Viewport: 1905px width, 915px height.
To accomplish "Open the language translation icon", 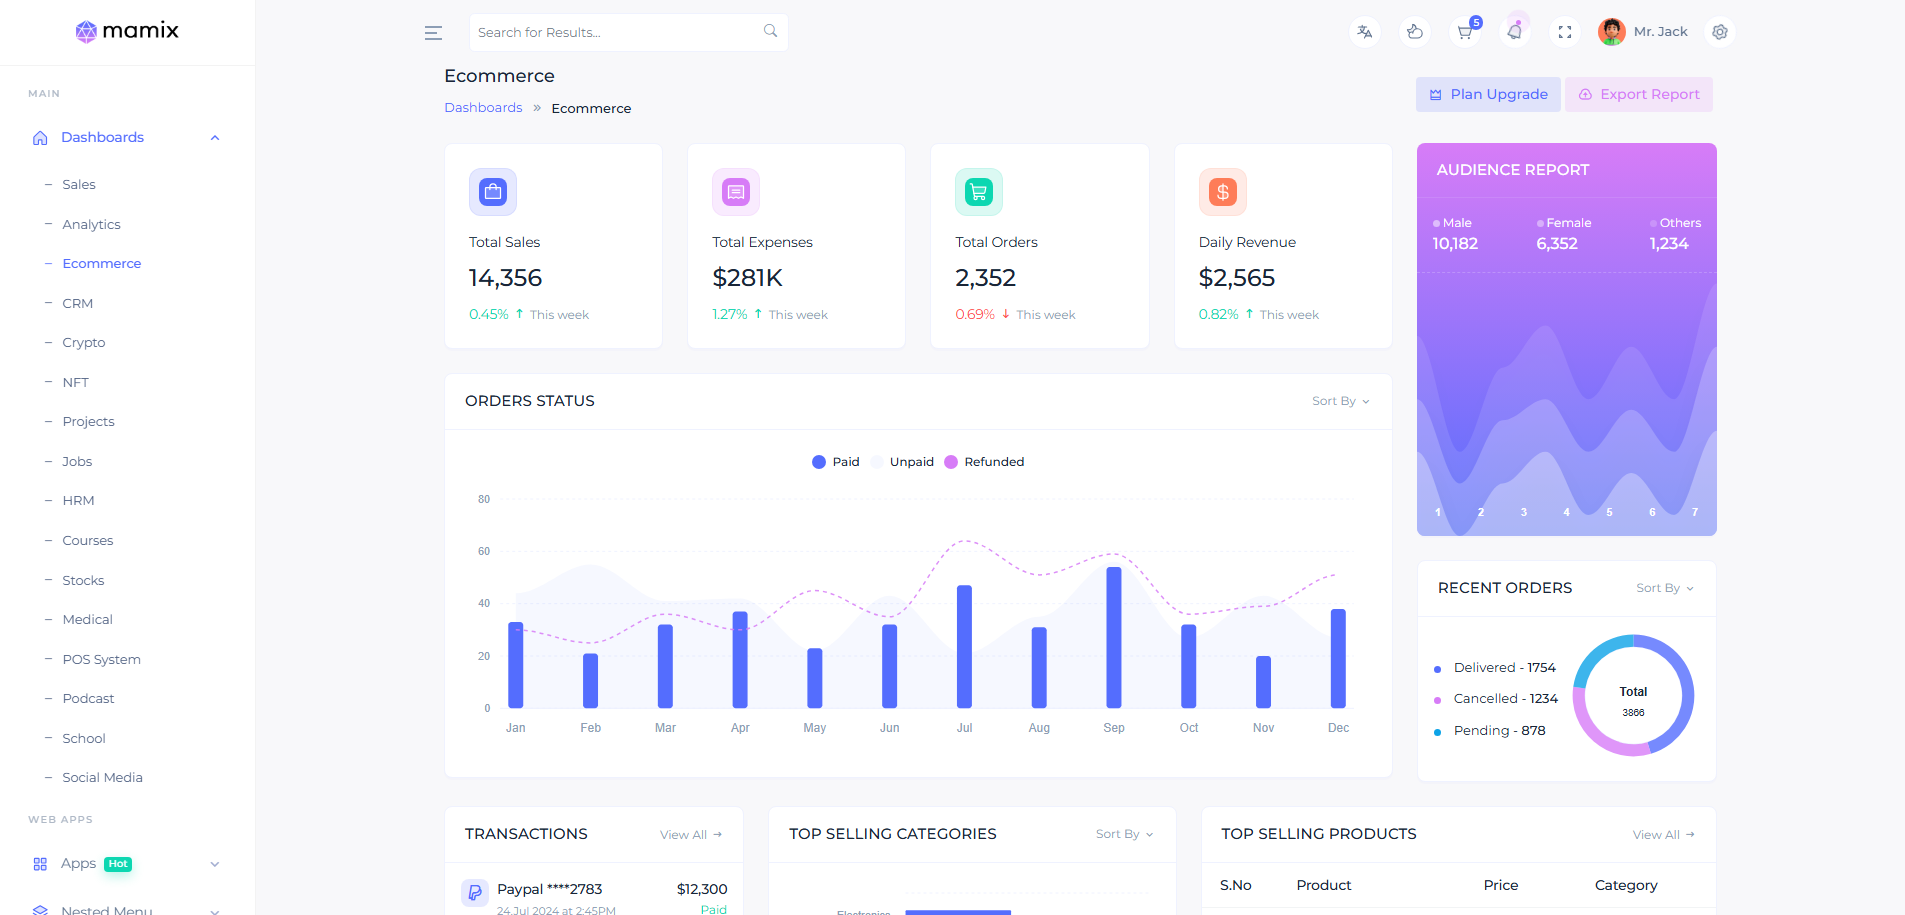I will click(1365, 32).
